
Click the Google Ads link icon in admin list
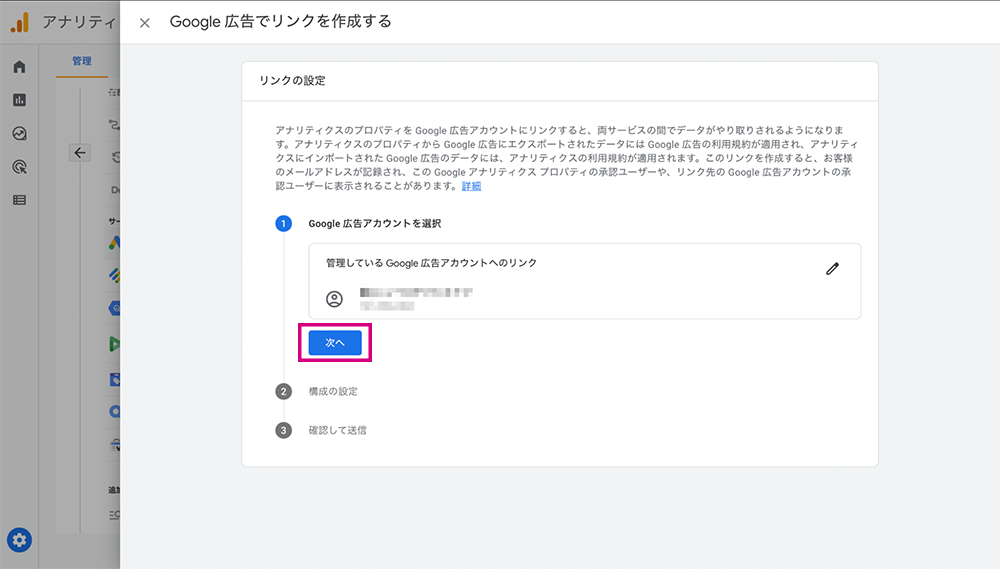pos(114,243)
